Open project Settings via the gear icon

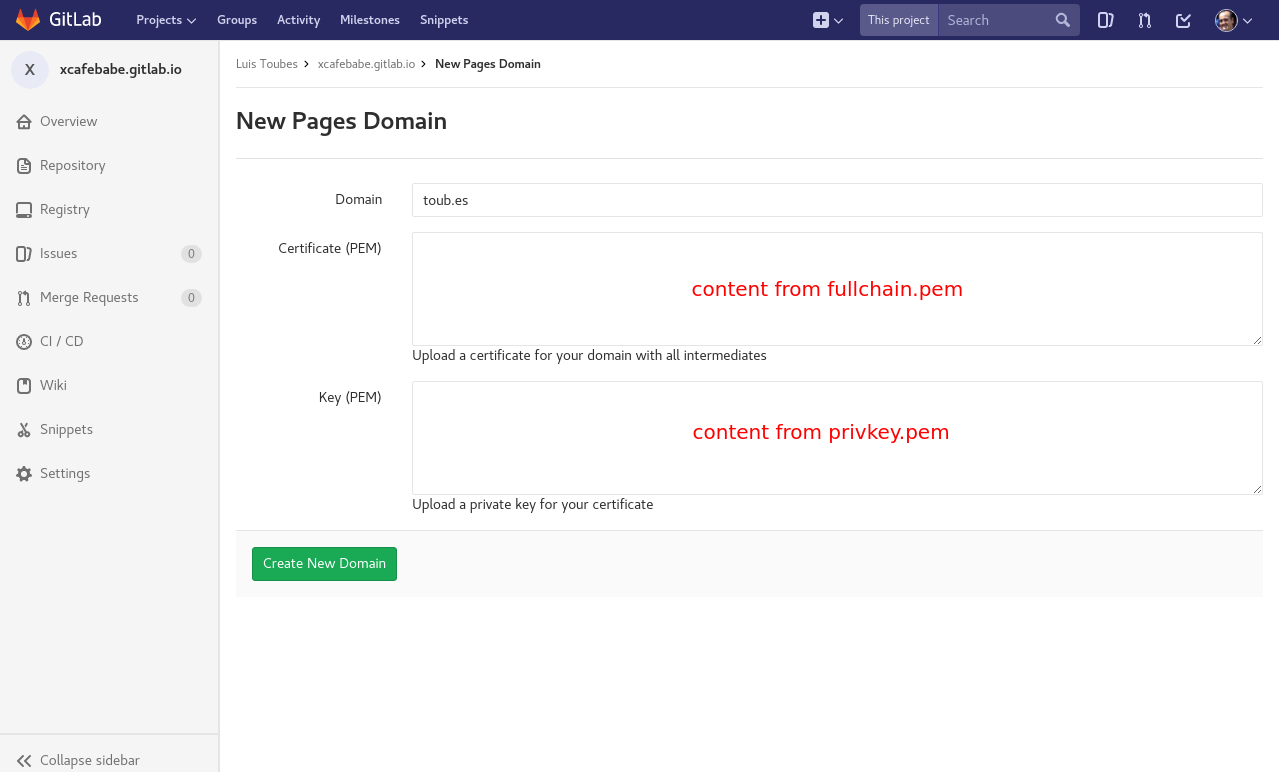[64, 473]
